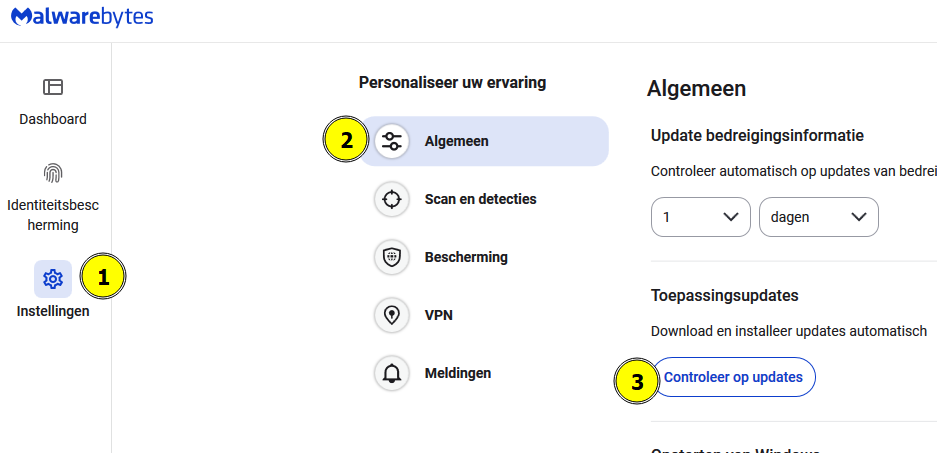Open the 'dagen' time unit dropdown
Viewport: 937px width, 453px height.
pyautogui.click(x=819, y=217)
